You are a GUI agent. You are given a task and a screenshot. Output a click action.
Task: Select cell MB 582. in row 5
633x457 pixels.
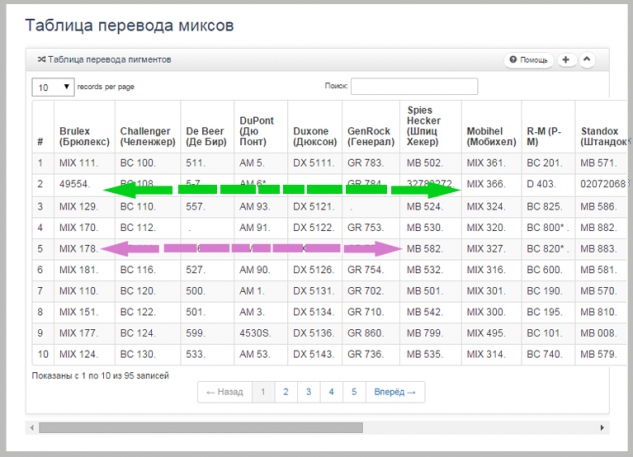pyautogui.click(x=430, y=249)
